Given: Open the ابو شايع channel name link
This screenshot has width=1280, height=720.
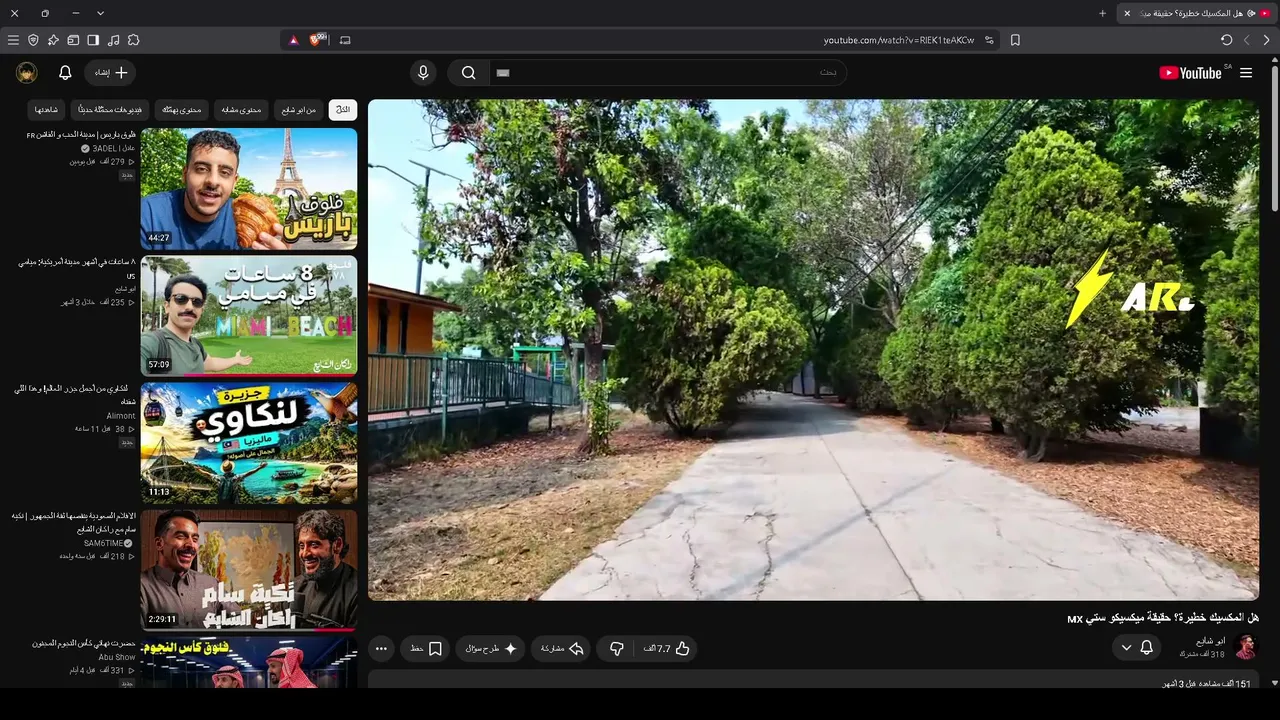Looking at the screenshot, I should click(1211, 641).
